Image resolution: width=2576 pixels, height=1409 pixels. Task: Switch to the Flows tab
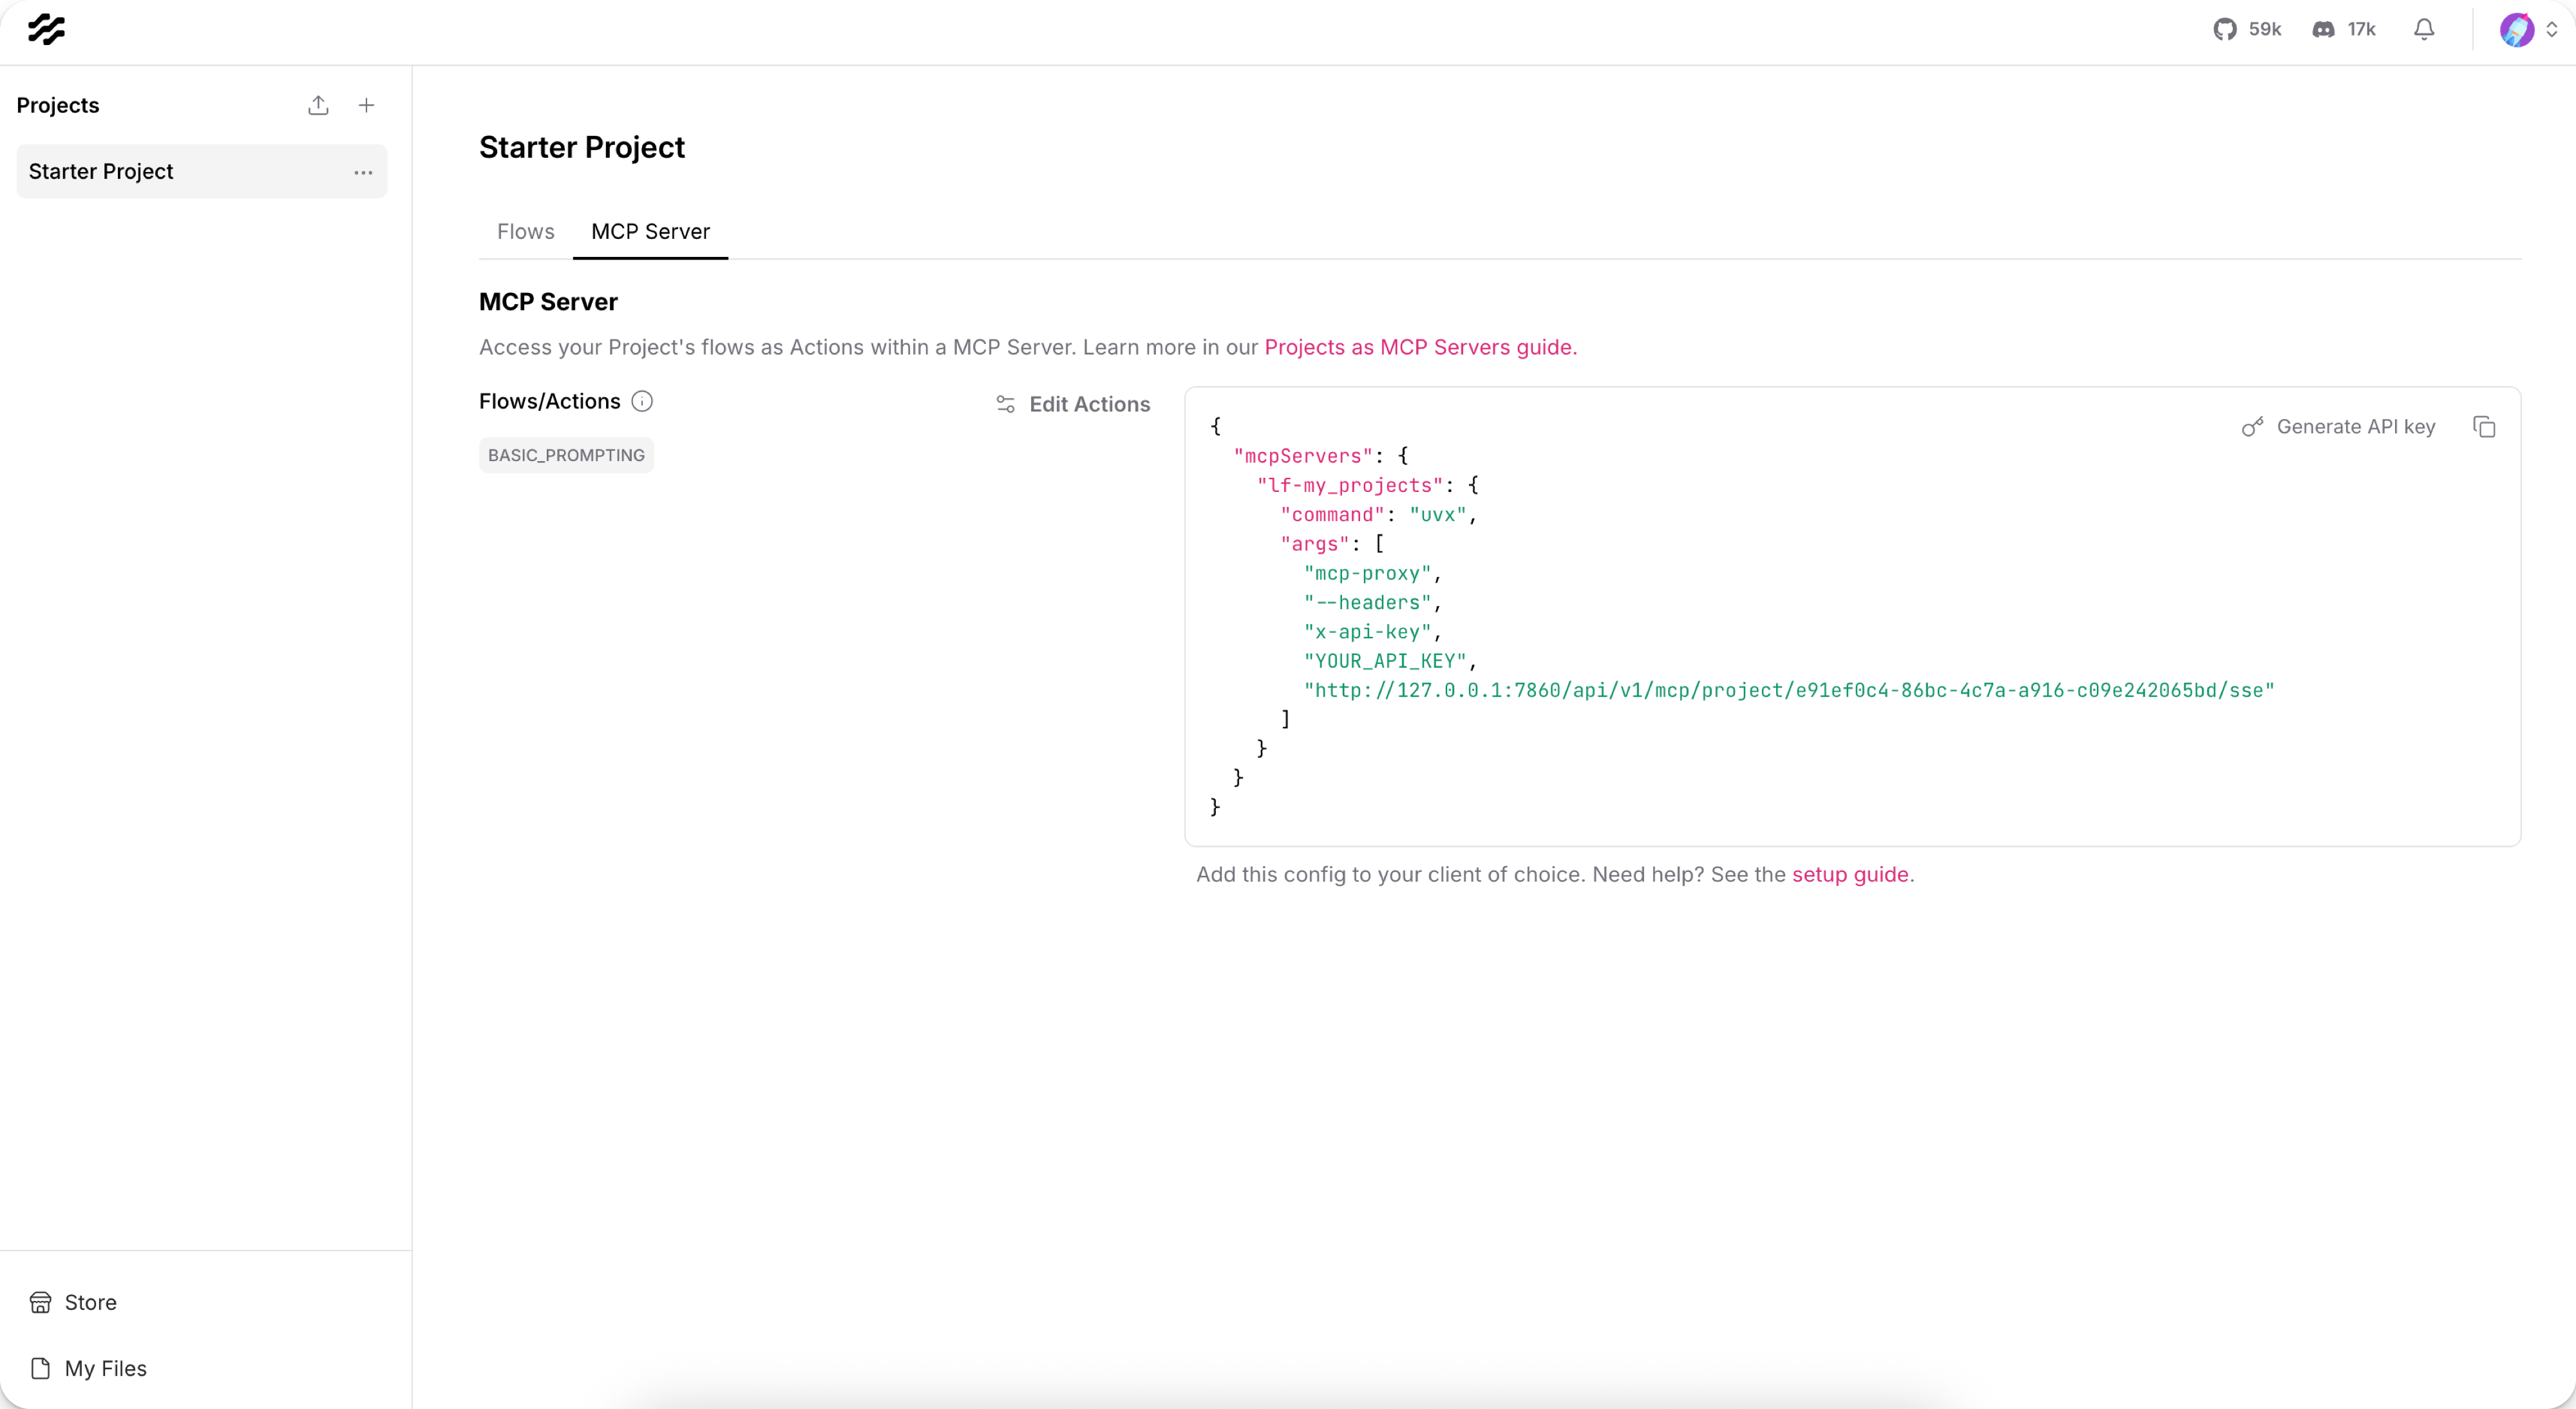525,231
